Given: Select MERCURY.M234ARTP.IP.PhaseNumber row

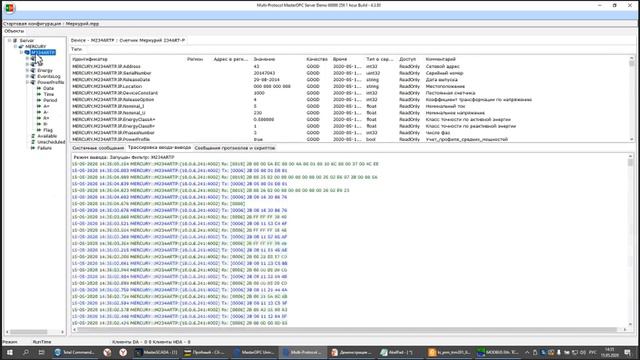Looking at the screenshot, I should coord(350,133).
